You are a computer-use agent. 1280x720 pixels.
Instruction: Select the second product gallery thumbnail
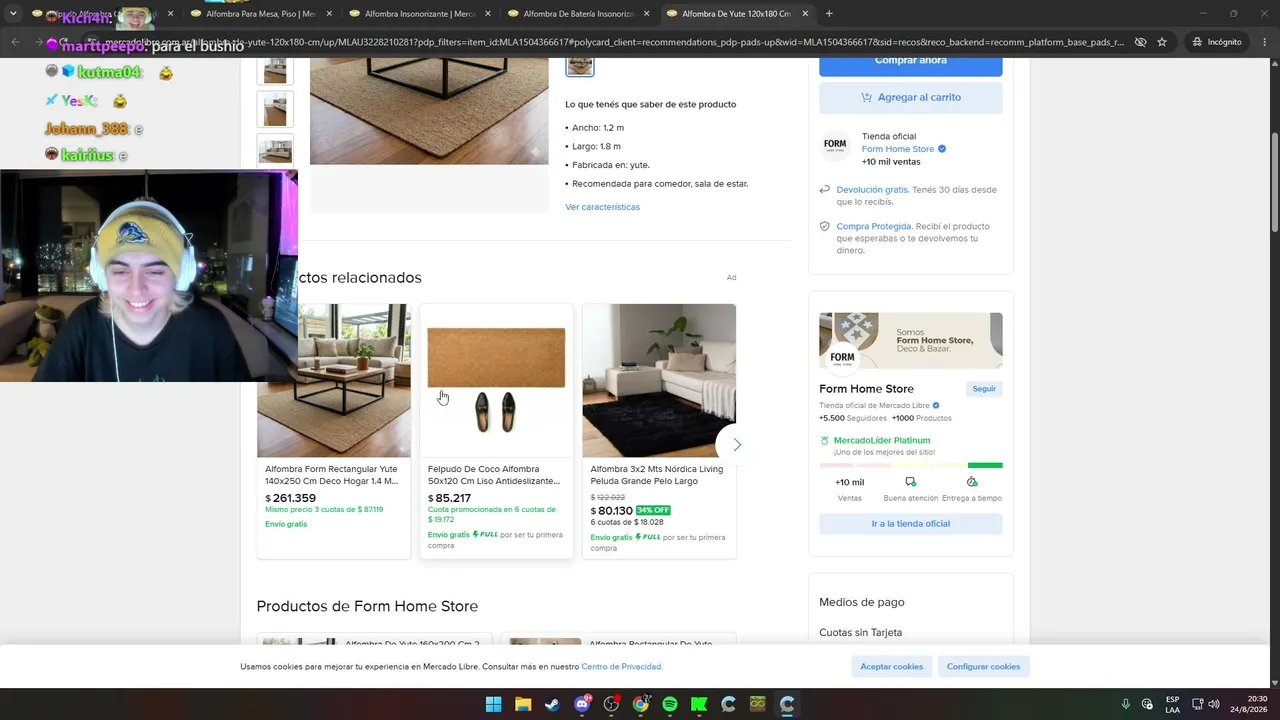(275, 109)
